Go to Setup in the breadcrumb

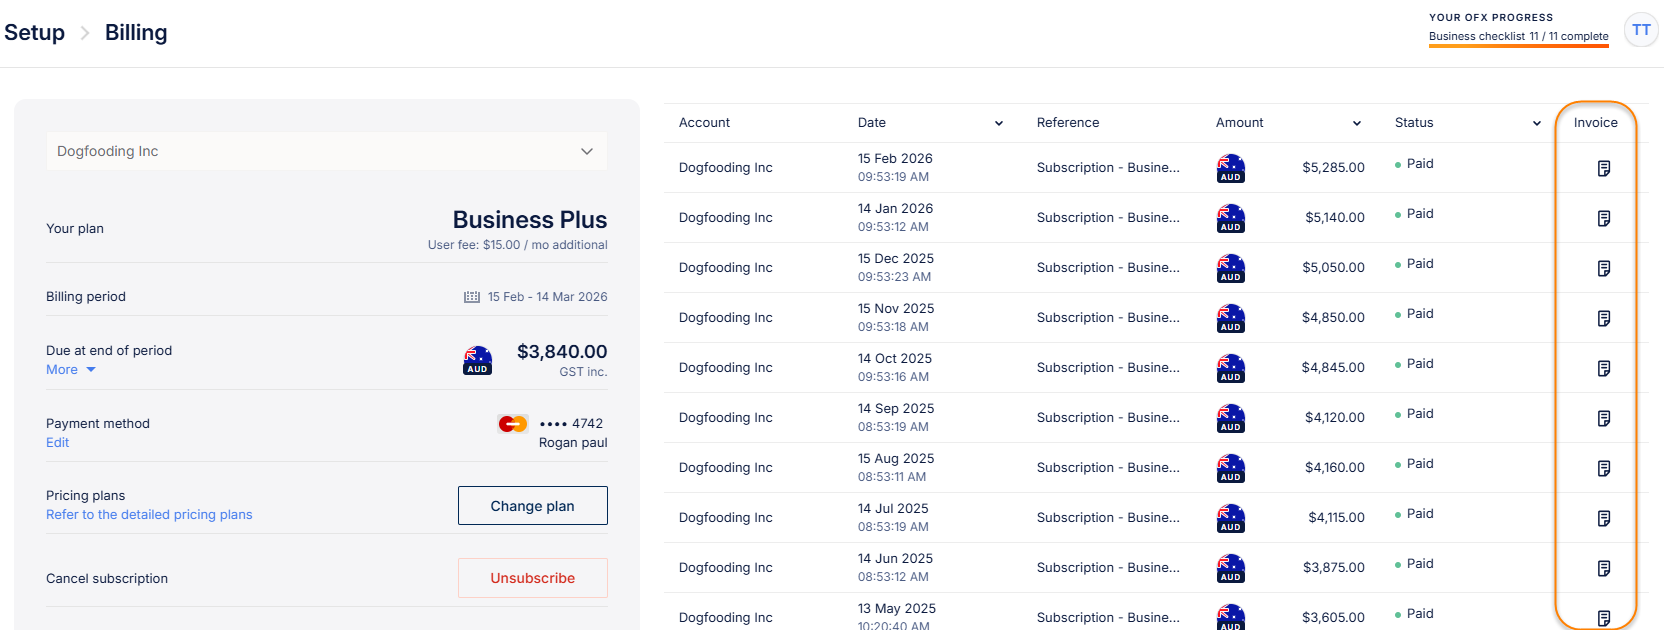[x=34, y=32]
